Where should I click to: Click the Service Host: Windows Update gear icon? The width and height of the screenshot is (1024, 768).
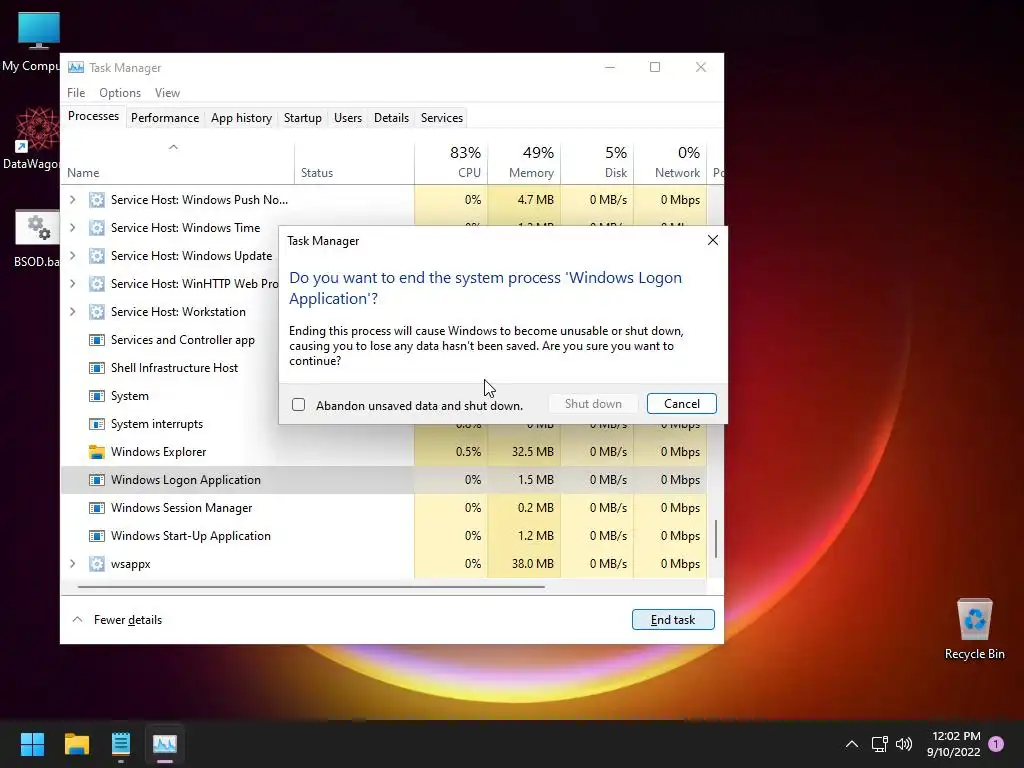click(x=97, y=256)
